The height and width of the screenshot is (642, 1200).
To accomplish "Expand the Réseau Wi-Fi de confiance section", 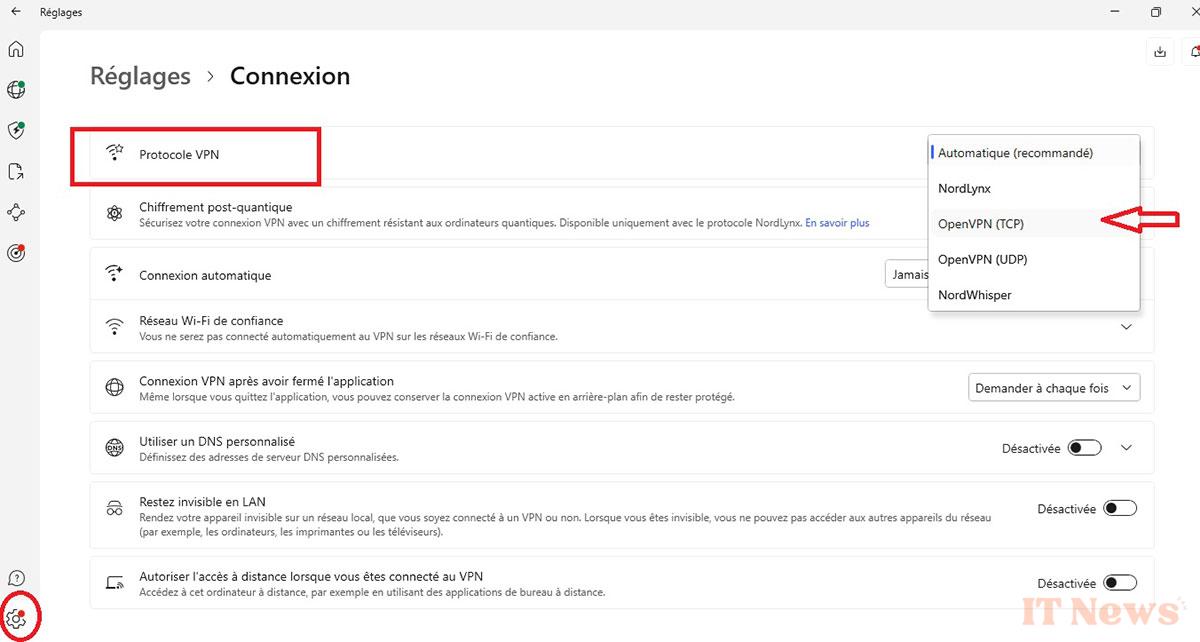I will coord(1126,327).
